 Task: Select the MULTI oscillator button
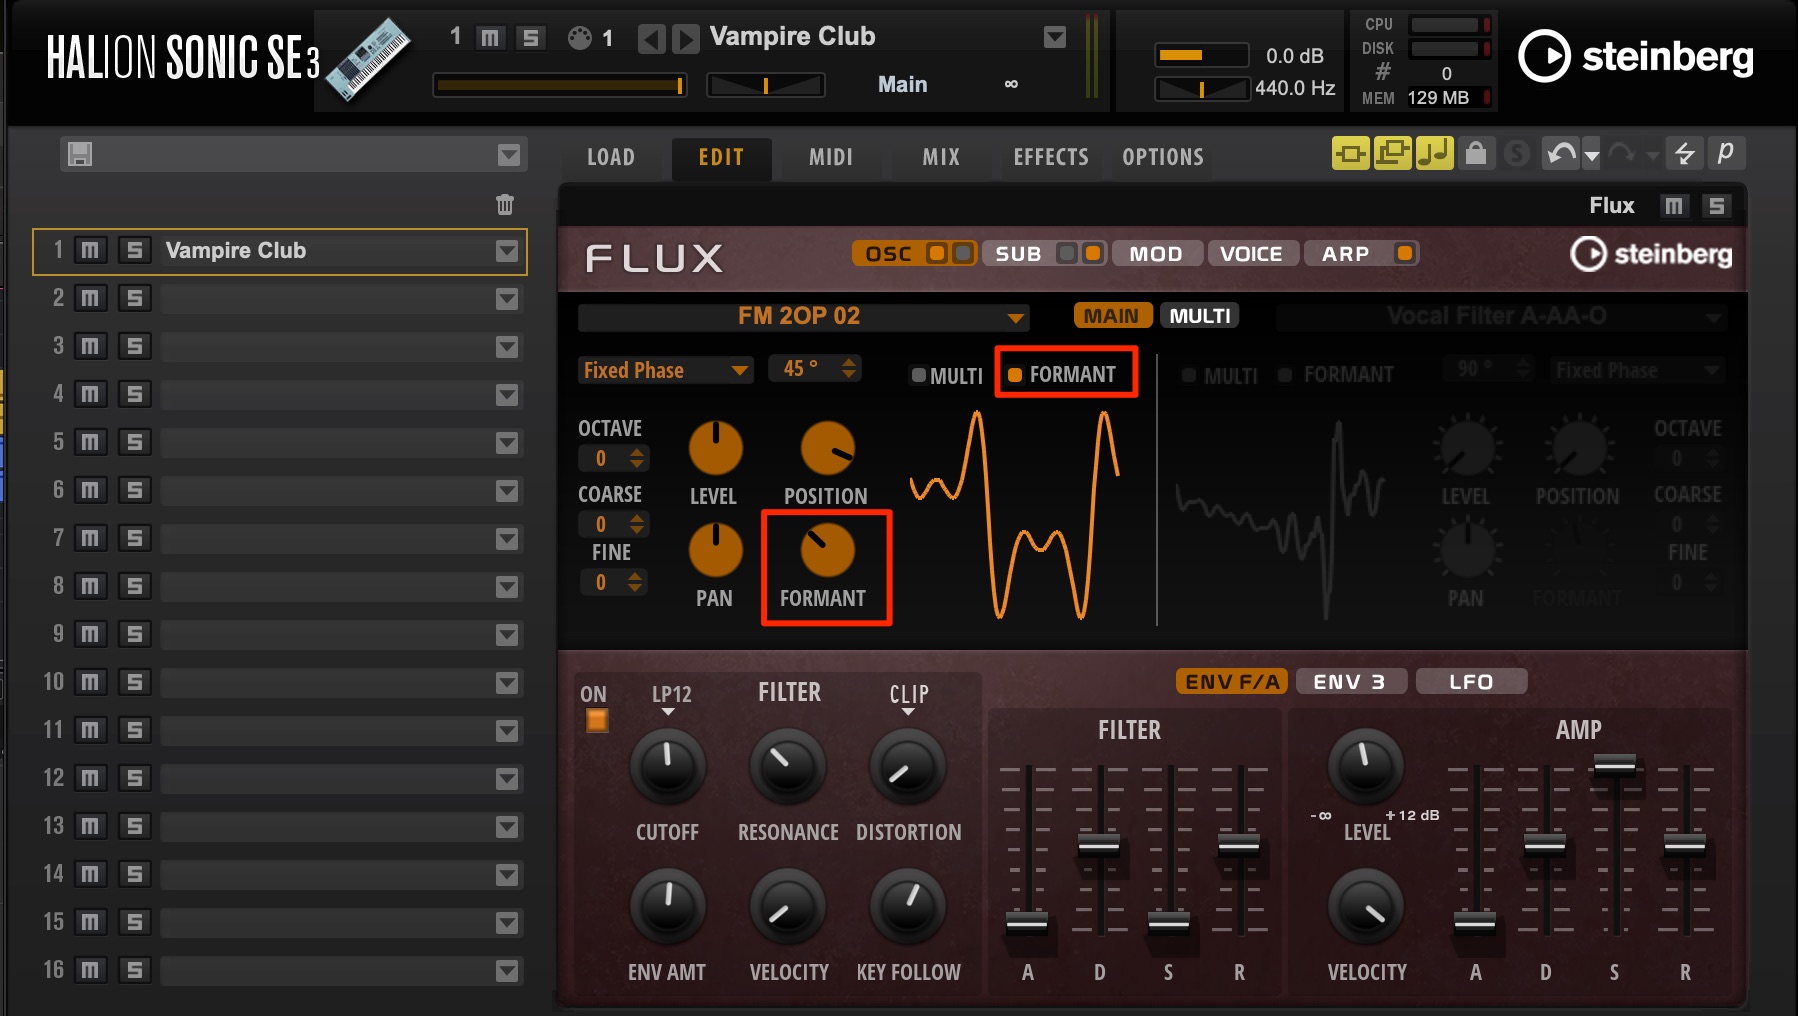coord(1200,316)
